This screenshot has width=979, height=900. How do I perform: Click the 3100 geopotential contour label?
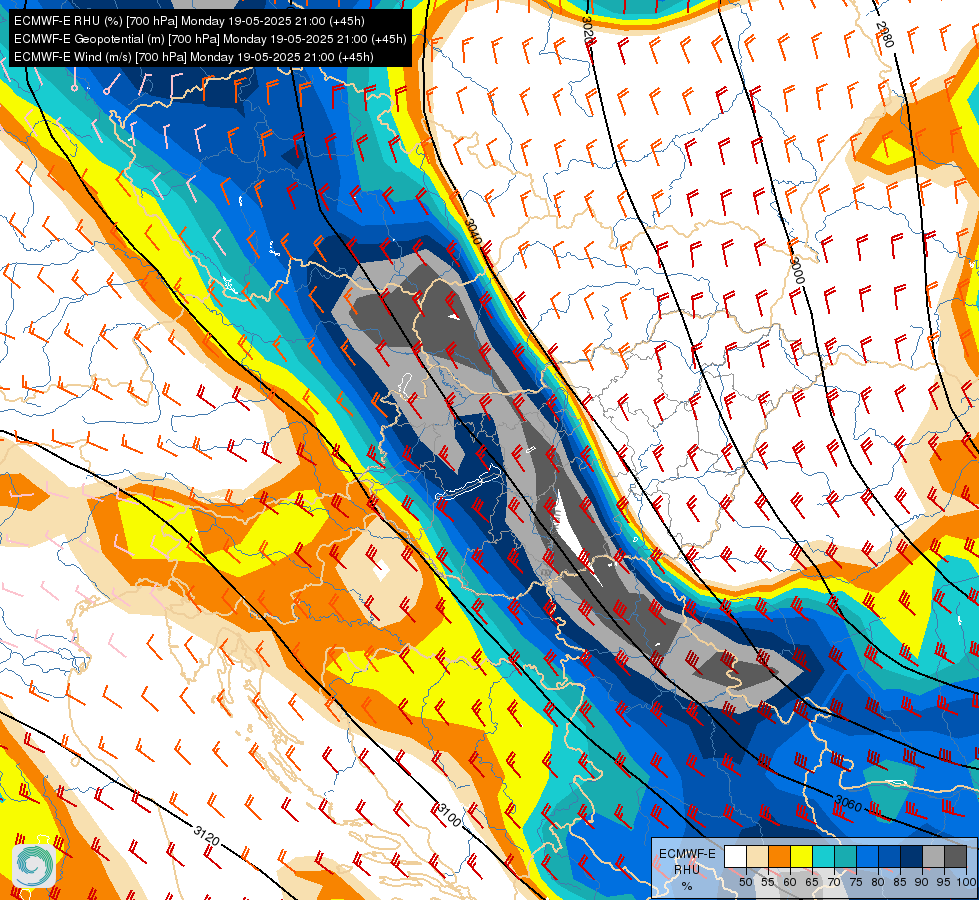coord(450,816)
